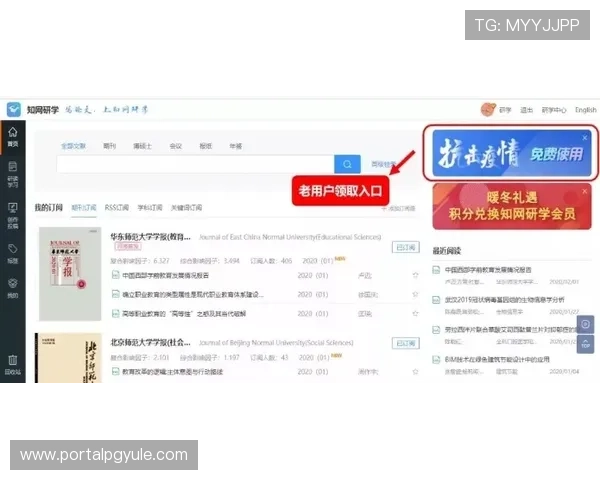The height and width of the screenshot is (480, 600).
Task: Click the floating TOP back-to-top button
Action: click(585, 344)
